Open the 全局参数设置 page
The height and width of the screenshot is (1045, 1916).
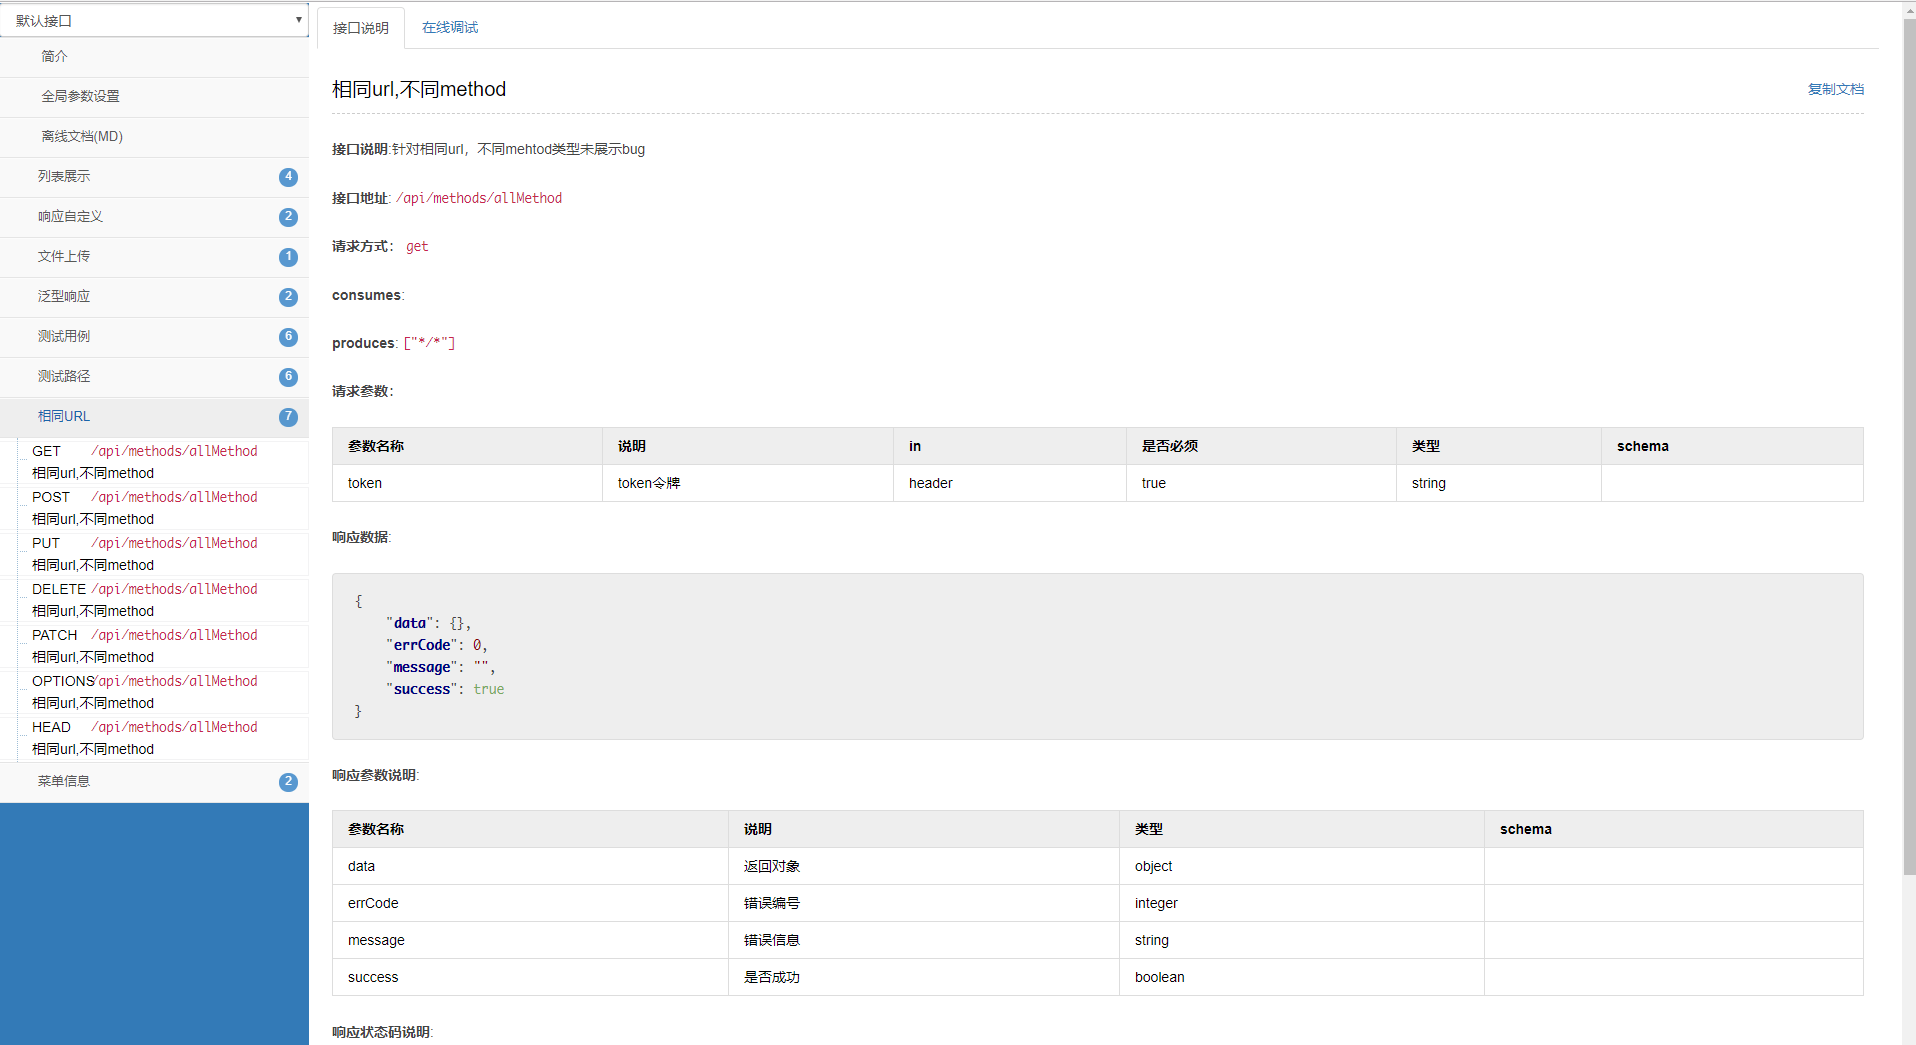tap(154, 97)
